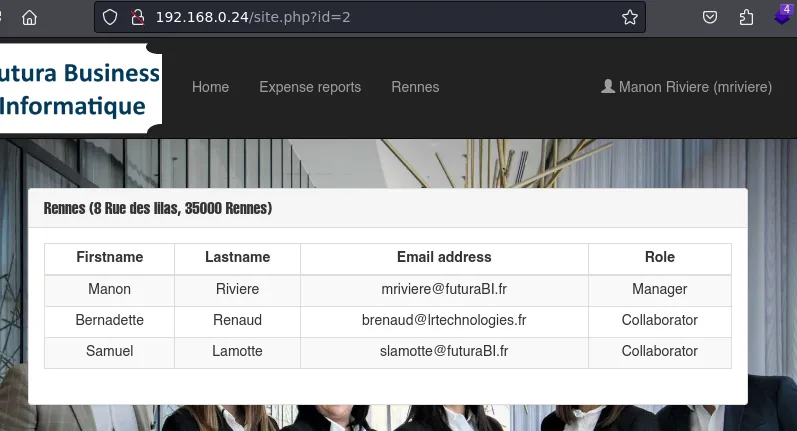Go to Expense reports in navbar

coord(310,87)
